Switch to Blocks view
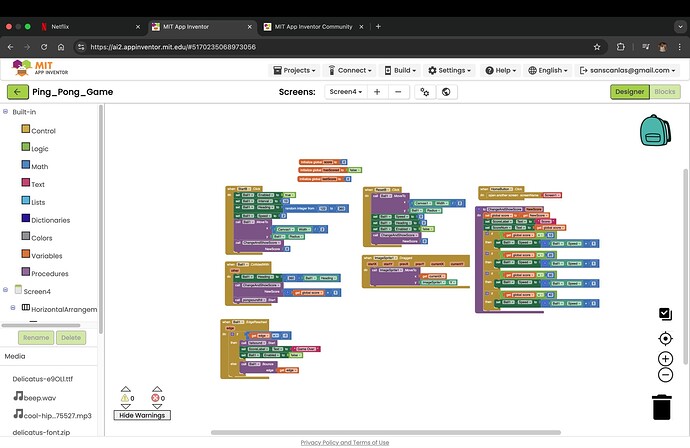The height and width of the screenshot is (448, 690). click(665, 92)
